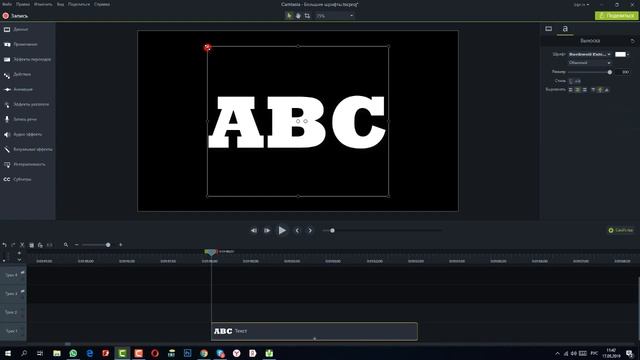Click the Properties button at right of playback bar
Image resolution: width=640 pixels, height=360 pixels.
point(621,230)
